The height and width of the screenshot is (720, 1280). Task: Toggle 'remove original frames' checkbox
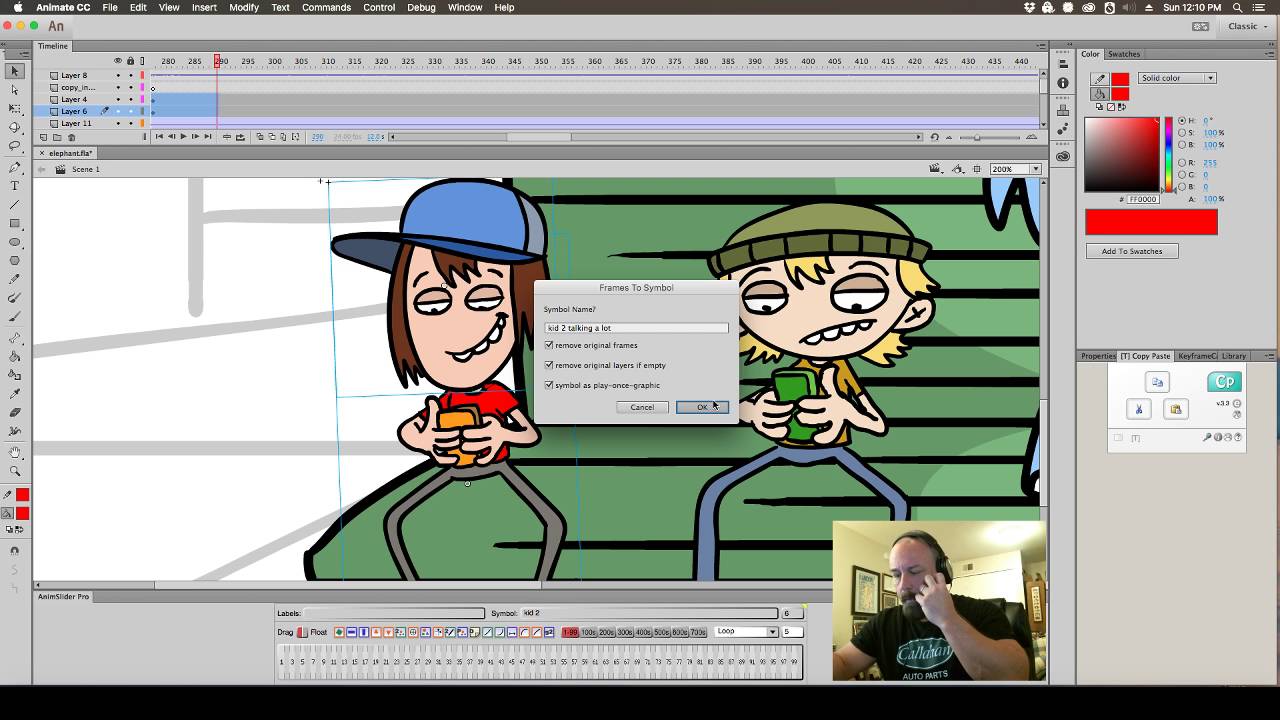pos(549,345)
